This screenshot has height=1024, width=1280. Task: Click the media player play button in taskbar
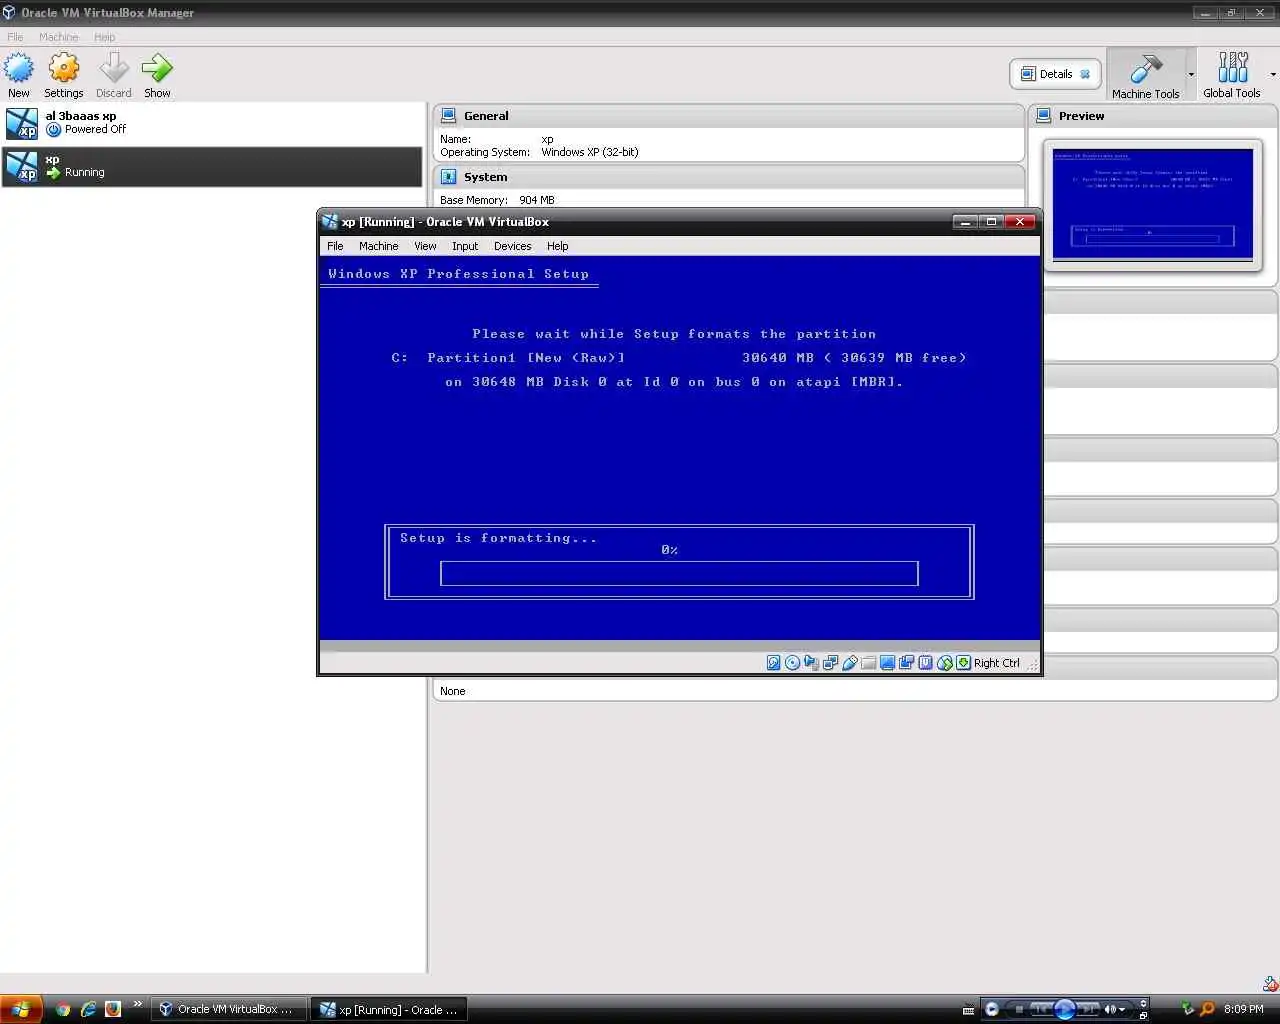tap(1064, 1009)
